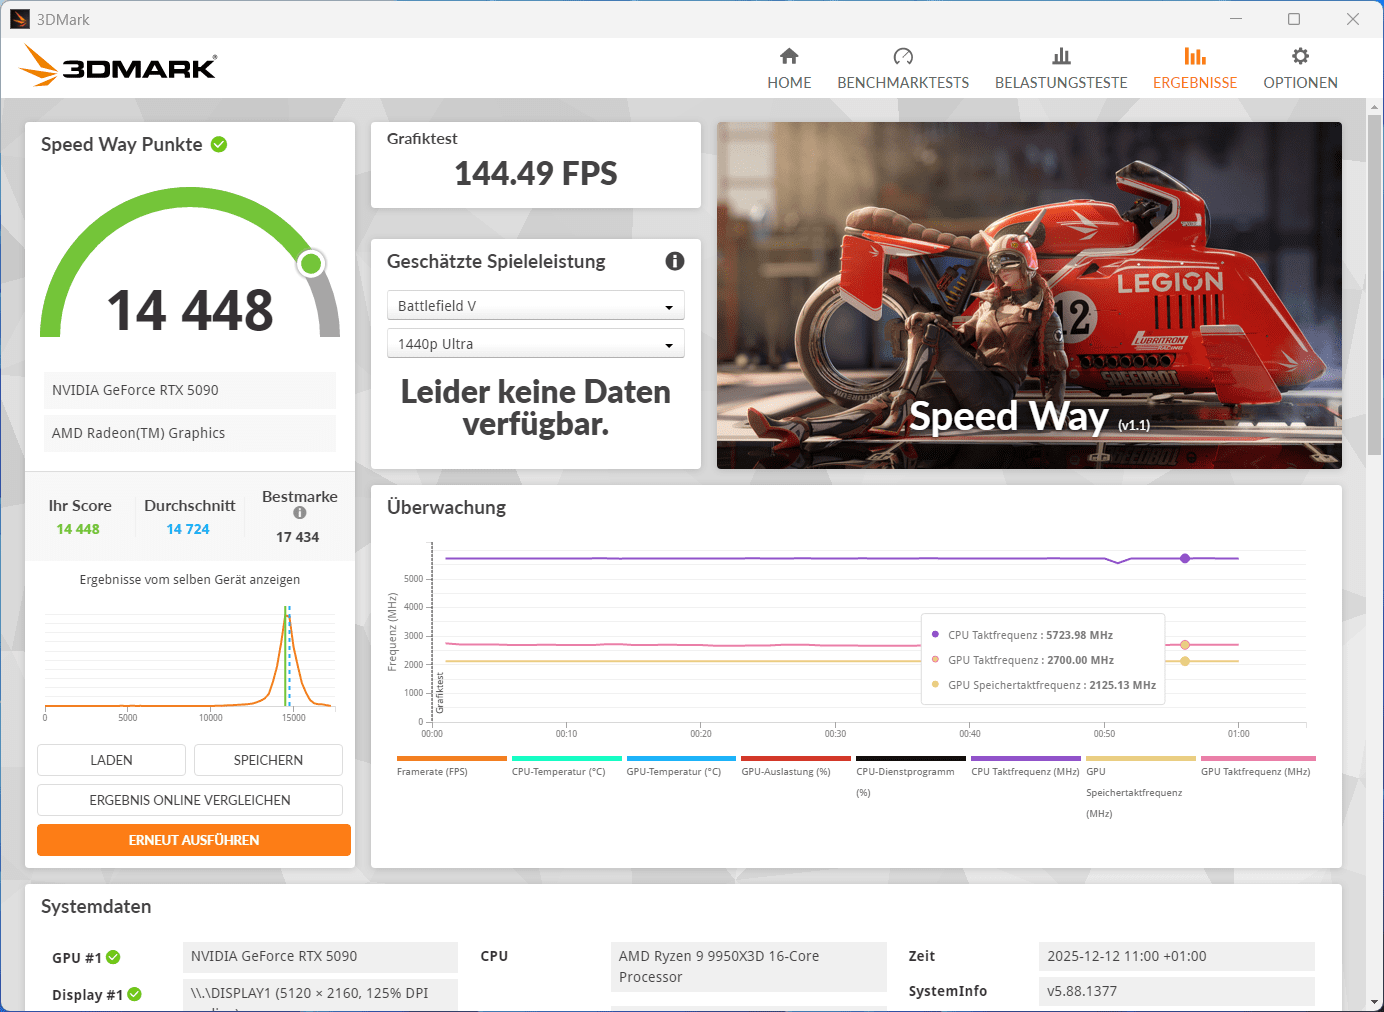
Task: Click the 14 448 main score number
Action: tap(190, 310)
